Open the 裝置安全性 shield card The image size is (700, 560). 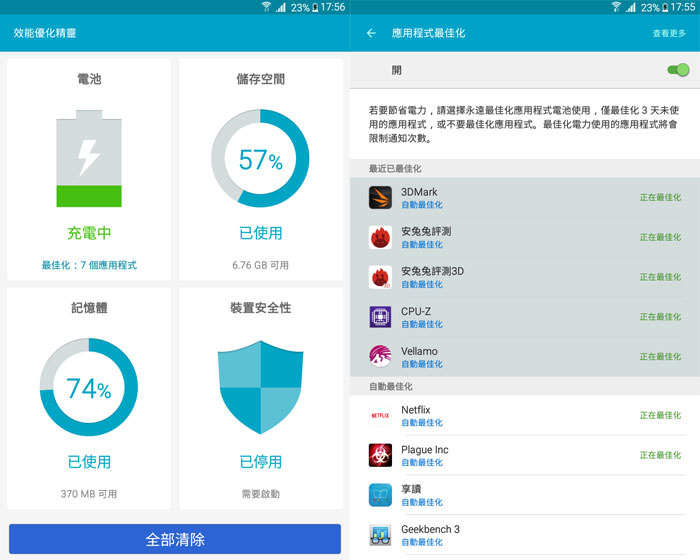pos(260,396)
